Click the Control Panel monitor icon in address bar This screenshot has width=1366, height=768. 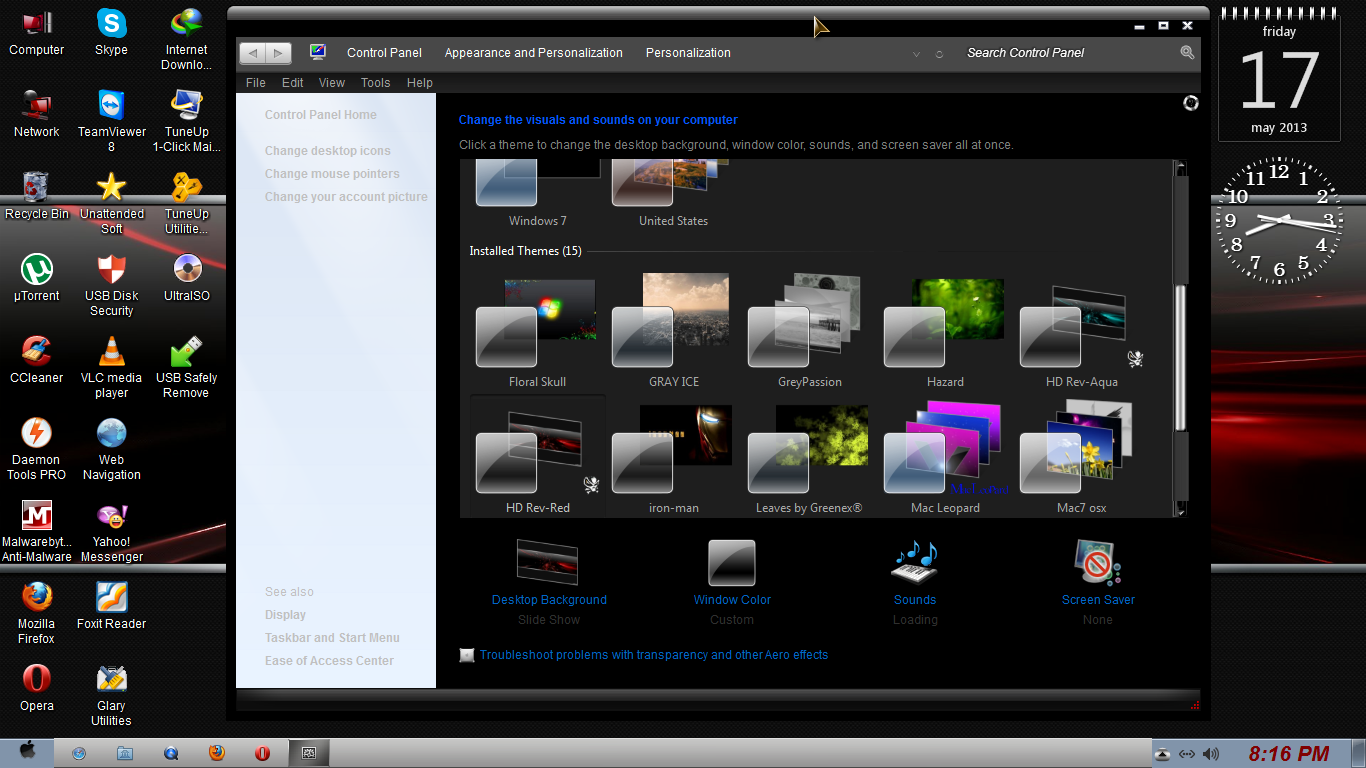pos(318,52)
